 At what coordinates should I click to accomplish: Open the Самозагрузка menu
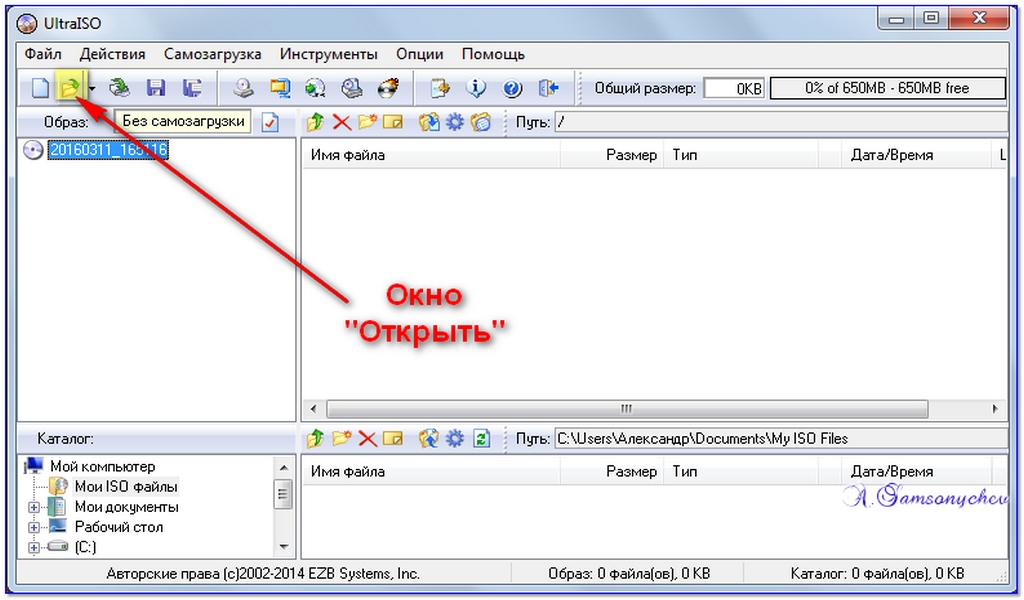[212, 54]
